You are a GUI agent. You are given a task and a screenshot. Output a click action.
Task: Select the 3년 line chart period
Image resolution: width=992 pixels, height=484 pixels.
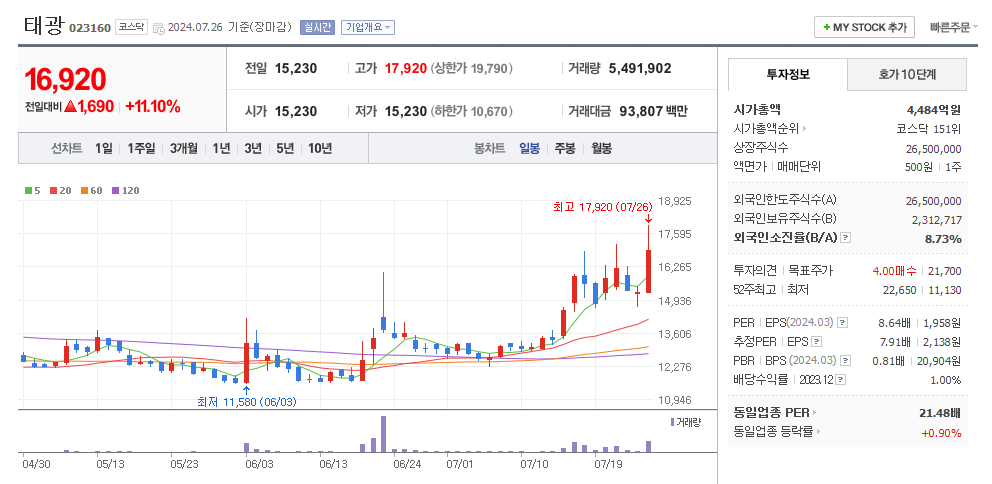coord(253,149)
